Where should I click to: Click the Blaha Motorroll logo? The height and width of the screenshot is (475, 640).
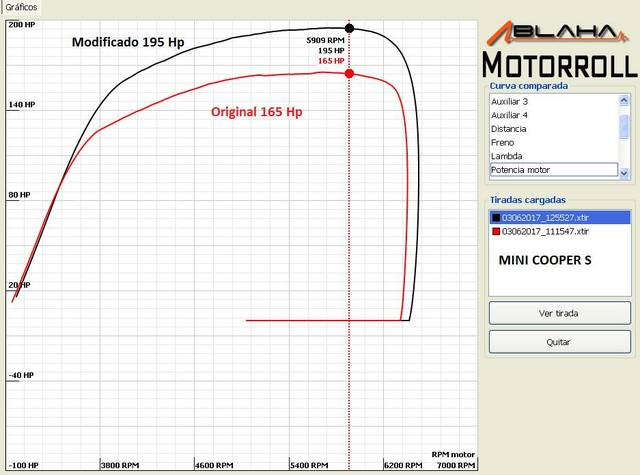tap(560, 48)
